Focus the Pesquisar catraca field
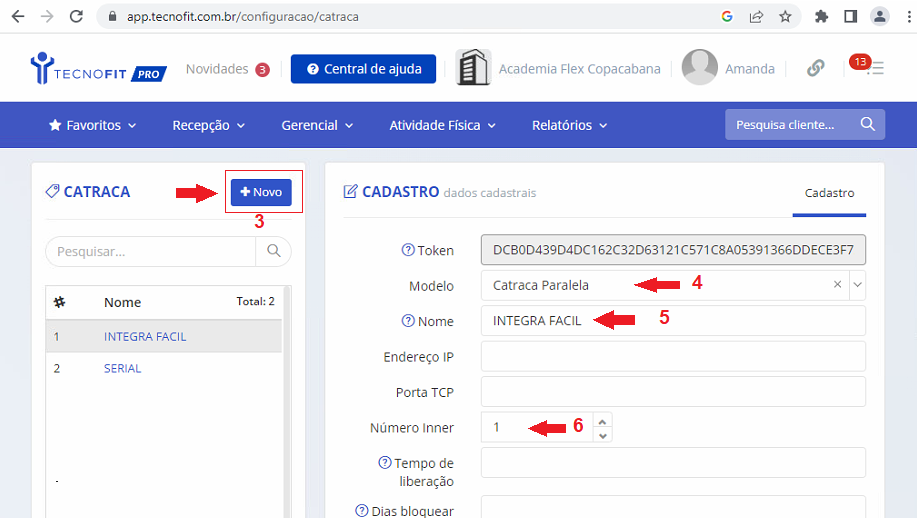The width and height of the screenshot is (917, 518). point(151,251)
